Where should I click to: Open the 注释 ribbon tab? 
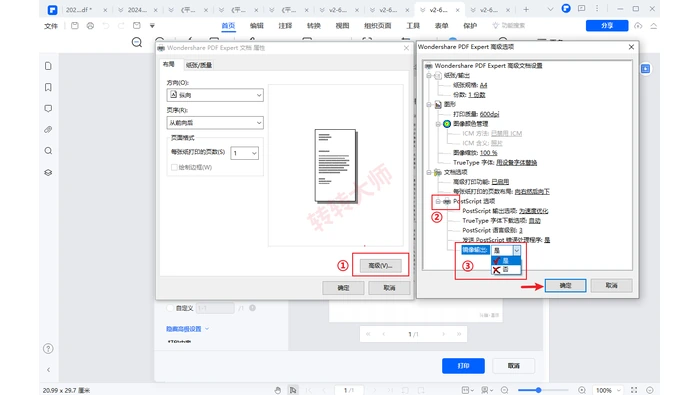(285, 26)
